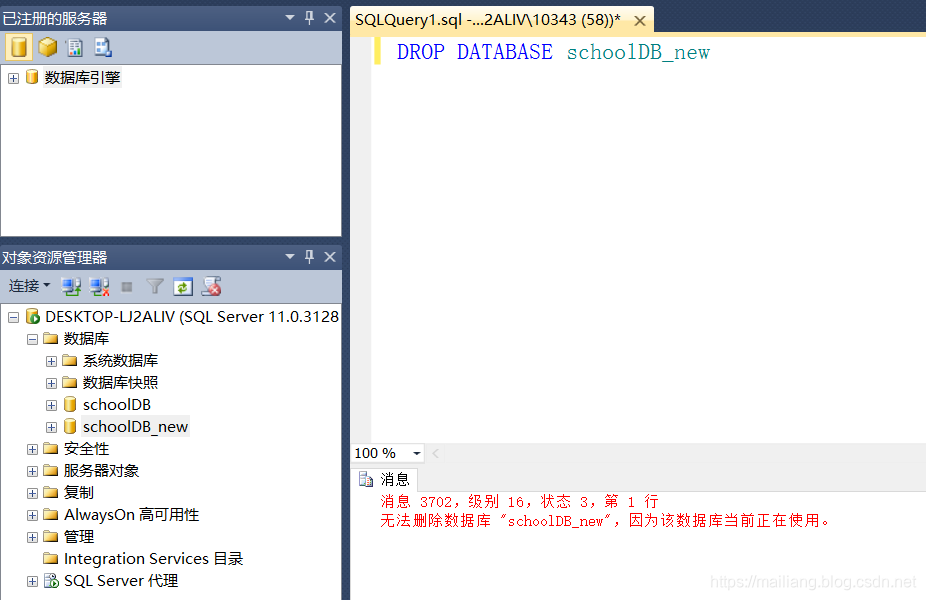Select the Integration Services icon in Registered Servers

(103, 47)
